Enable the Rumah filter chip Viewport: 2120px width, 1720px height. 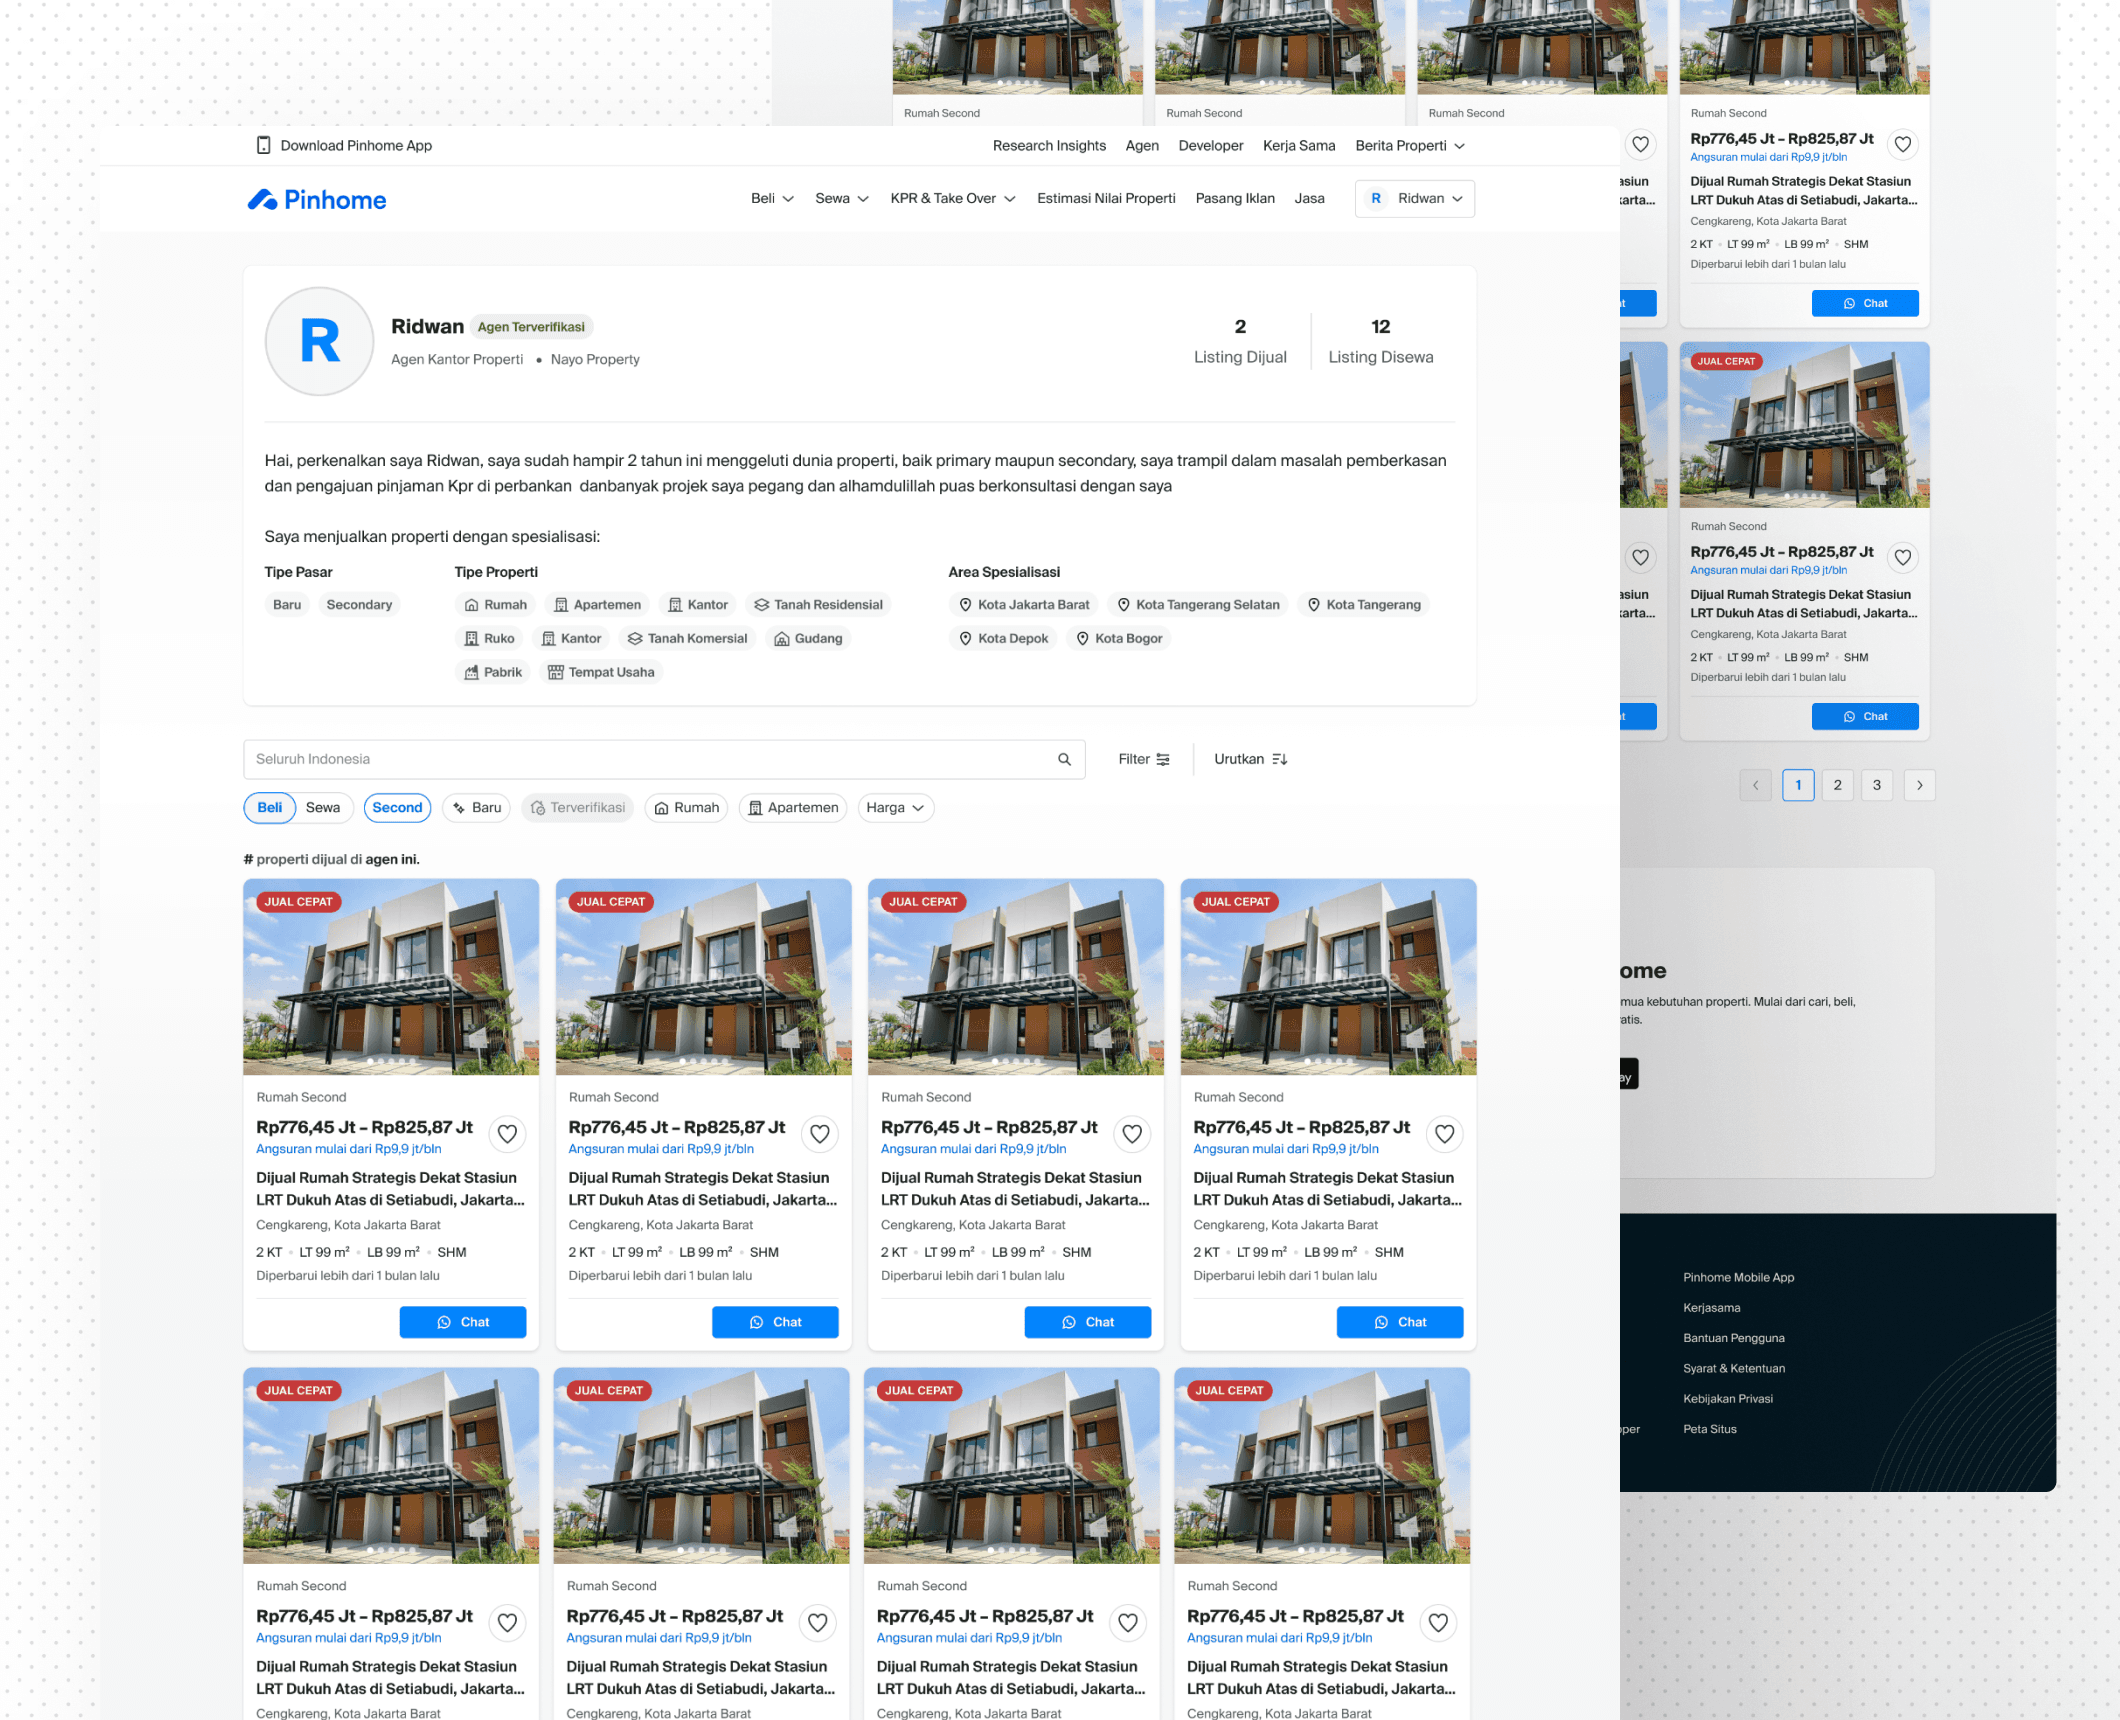687,808
